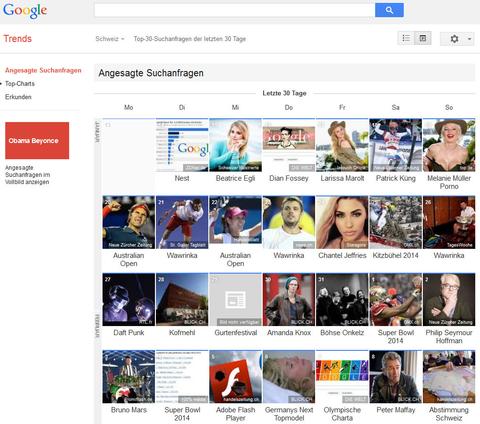Click the Trends heading link

[x=17, y=39]
